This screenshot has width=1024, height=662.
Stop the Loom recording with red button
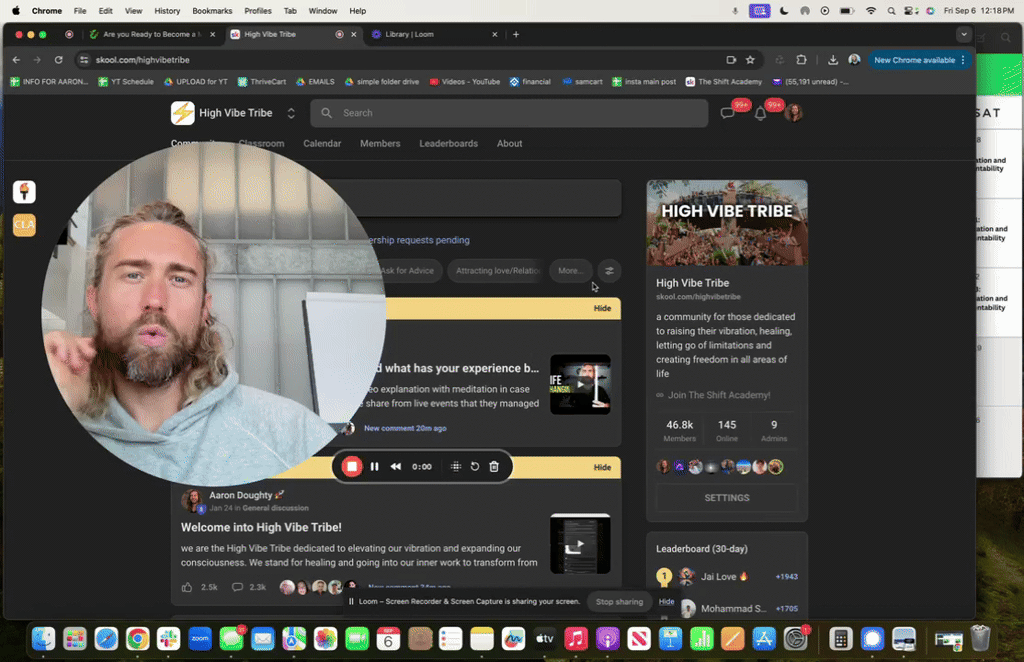(351, 466)
